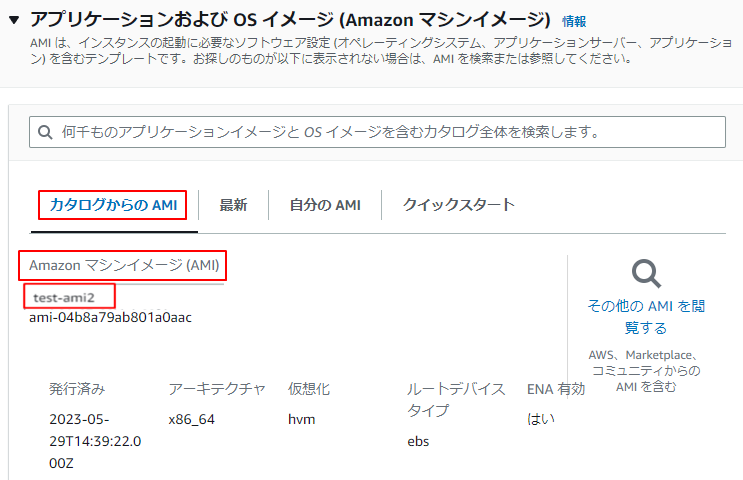Click the AWS、Marketplace、コミュニティ description text
The height and width of the screenshot is (480, 743).
tap(646, 370)
